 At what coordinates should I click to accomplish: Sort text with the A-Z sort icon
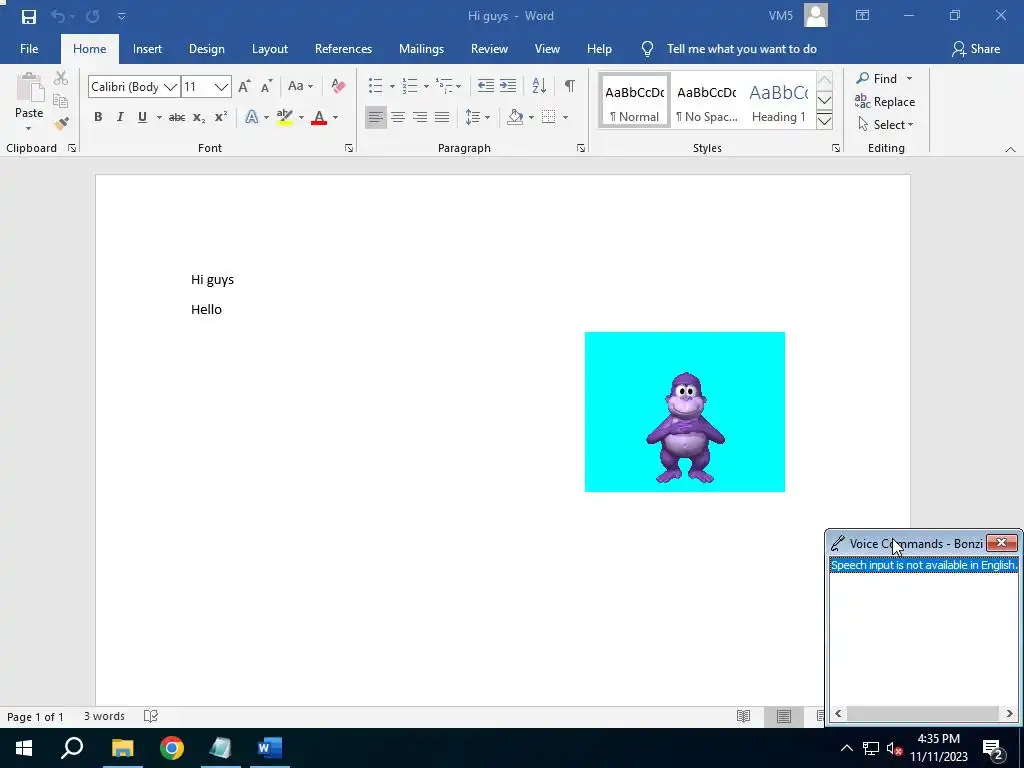tap(539, 86)
